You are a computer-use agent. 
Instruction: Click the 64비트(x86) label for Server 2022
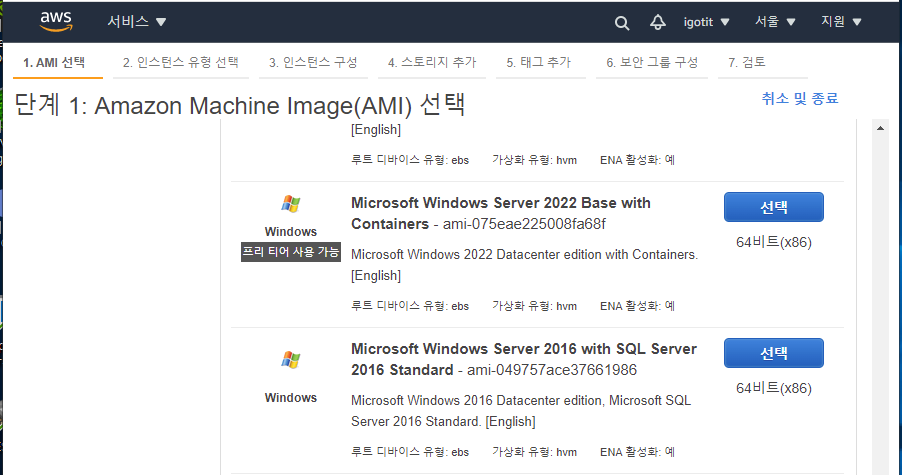(x=774, y=242)
